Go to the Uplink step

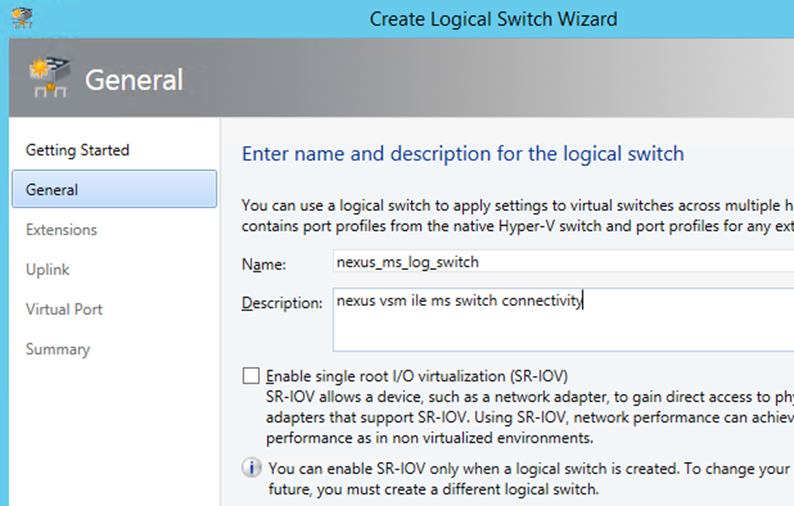48,269
